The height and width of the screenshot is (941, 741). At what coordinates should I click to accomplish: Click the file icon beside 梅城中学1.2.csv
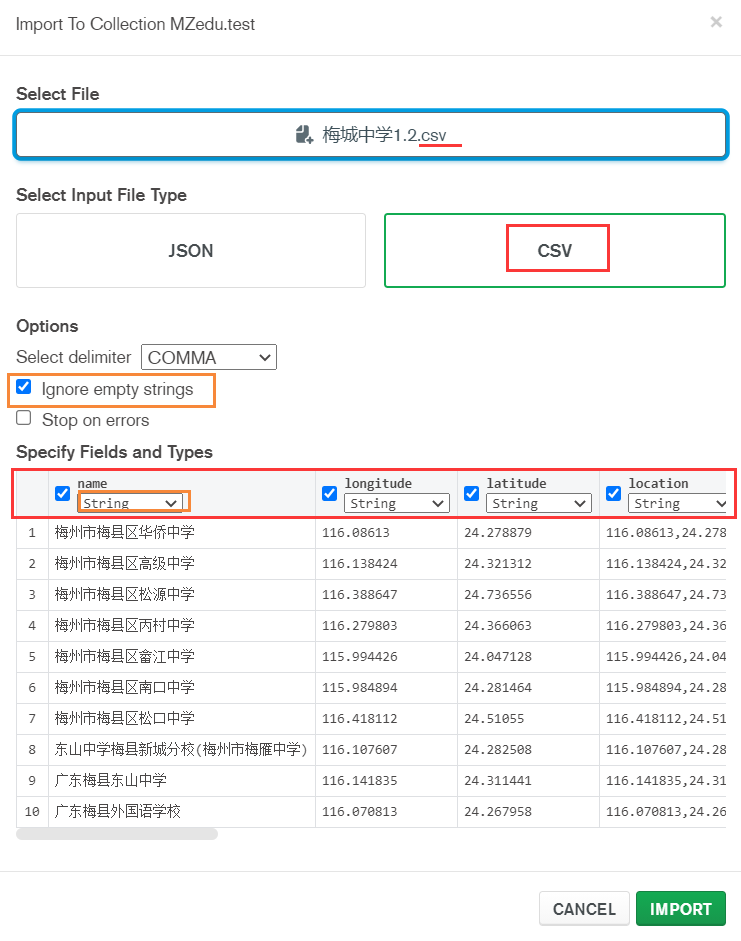pos(305,134)
